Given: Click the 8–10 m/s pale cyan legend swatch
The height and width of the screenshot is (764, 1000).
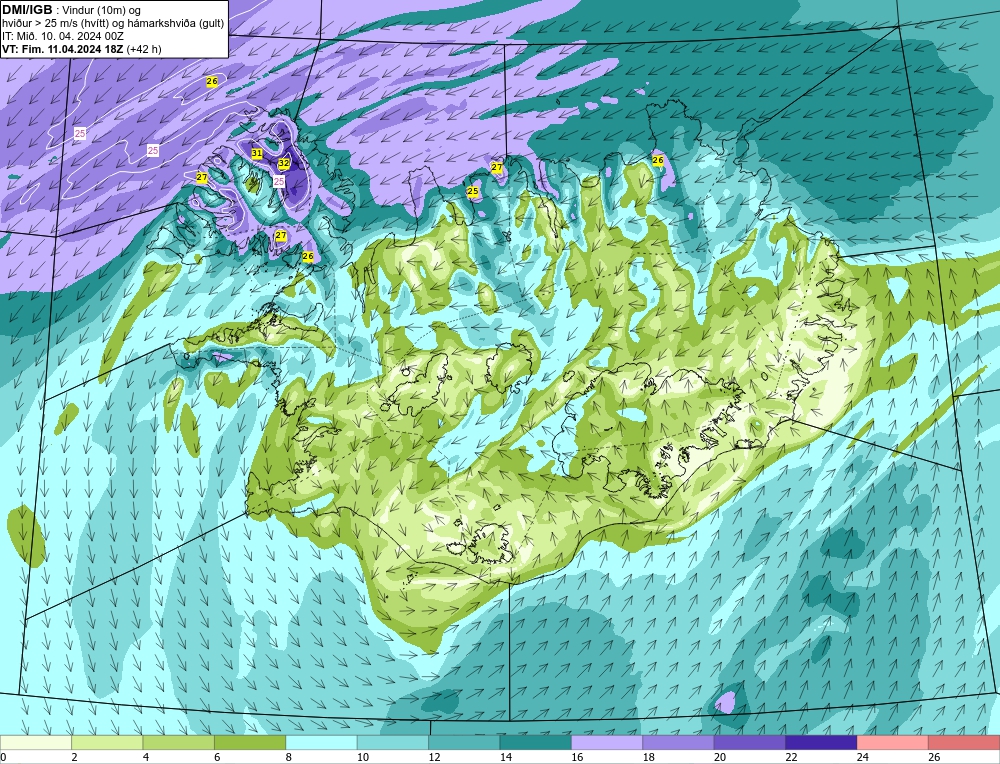Looking at the screenshot, I should pos(321,742).
